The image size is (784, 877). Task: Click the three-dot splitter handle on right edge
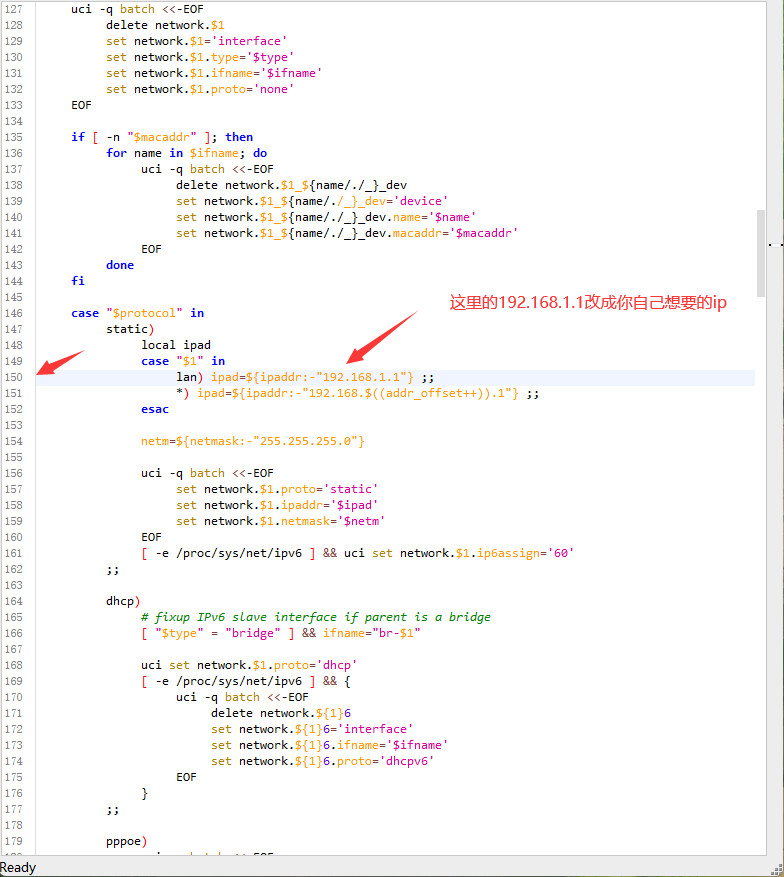point(776,243)
